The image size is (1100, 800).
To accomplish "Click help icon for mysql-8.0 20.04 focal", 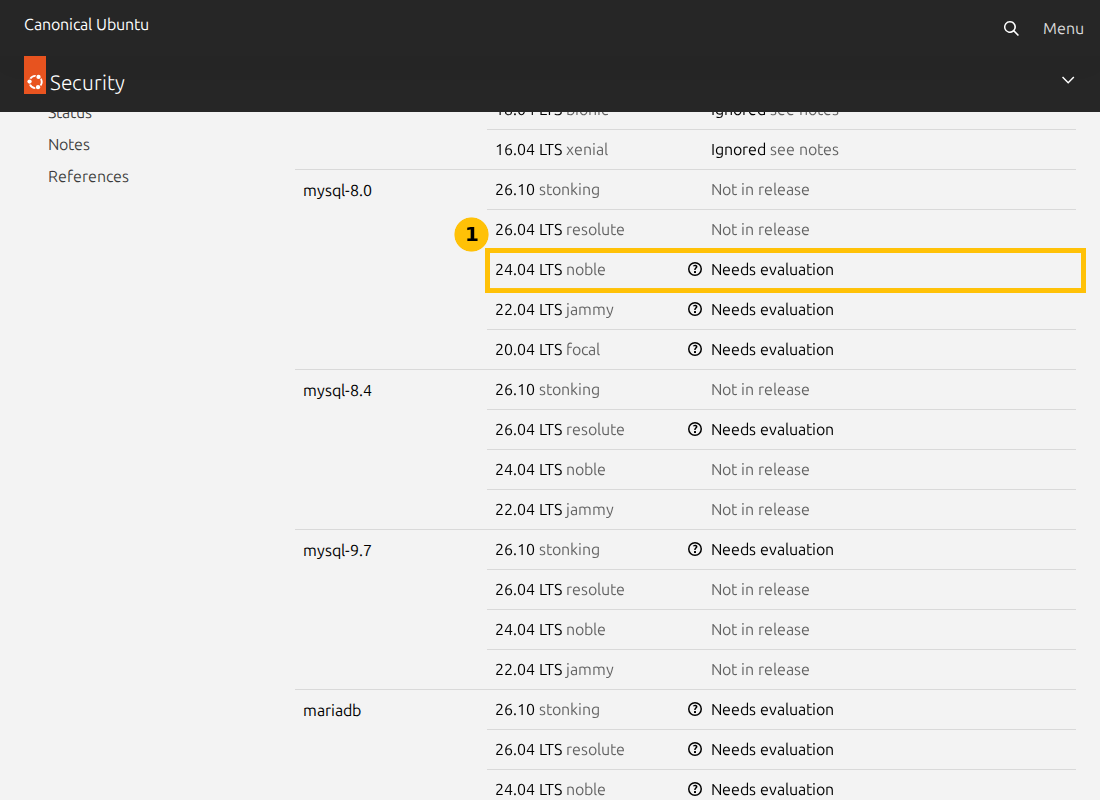I will (x=695, y=349).
